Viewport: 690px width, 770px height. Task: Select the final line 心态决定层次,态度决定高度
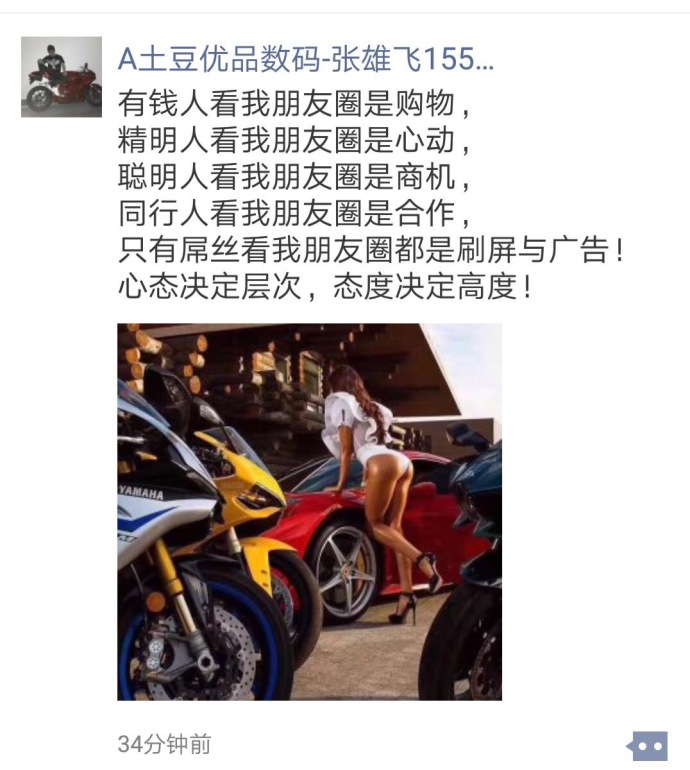[x=325, y=286]
